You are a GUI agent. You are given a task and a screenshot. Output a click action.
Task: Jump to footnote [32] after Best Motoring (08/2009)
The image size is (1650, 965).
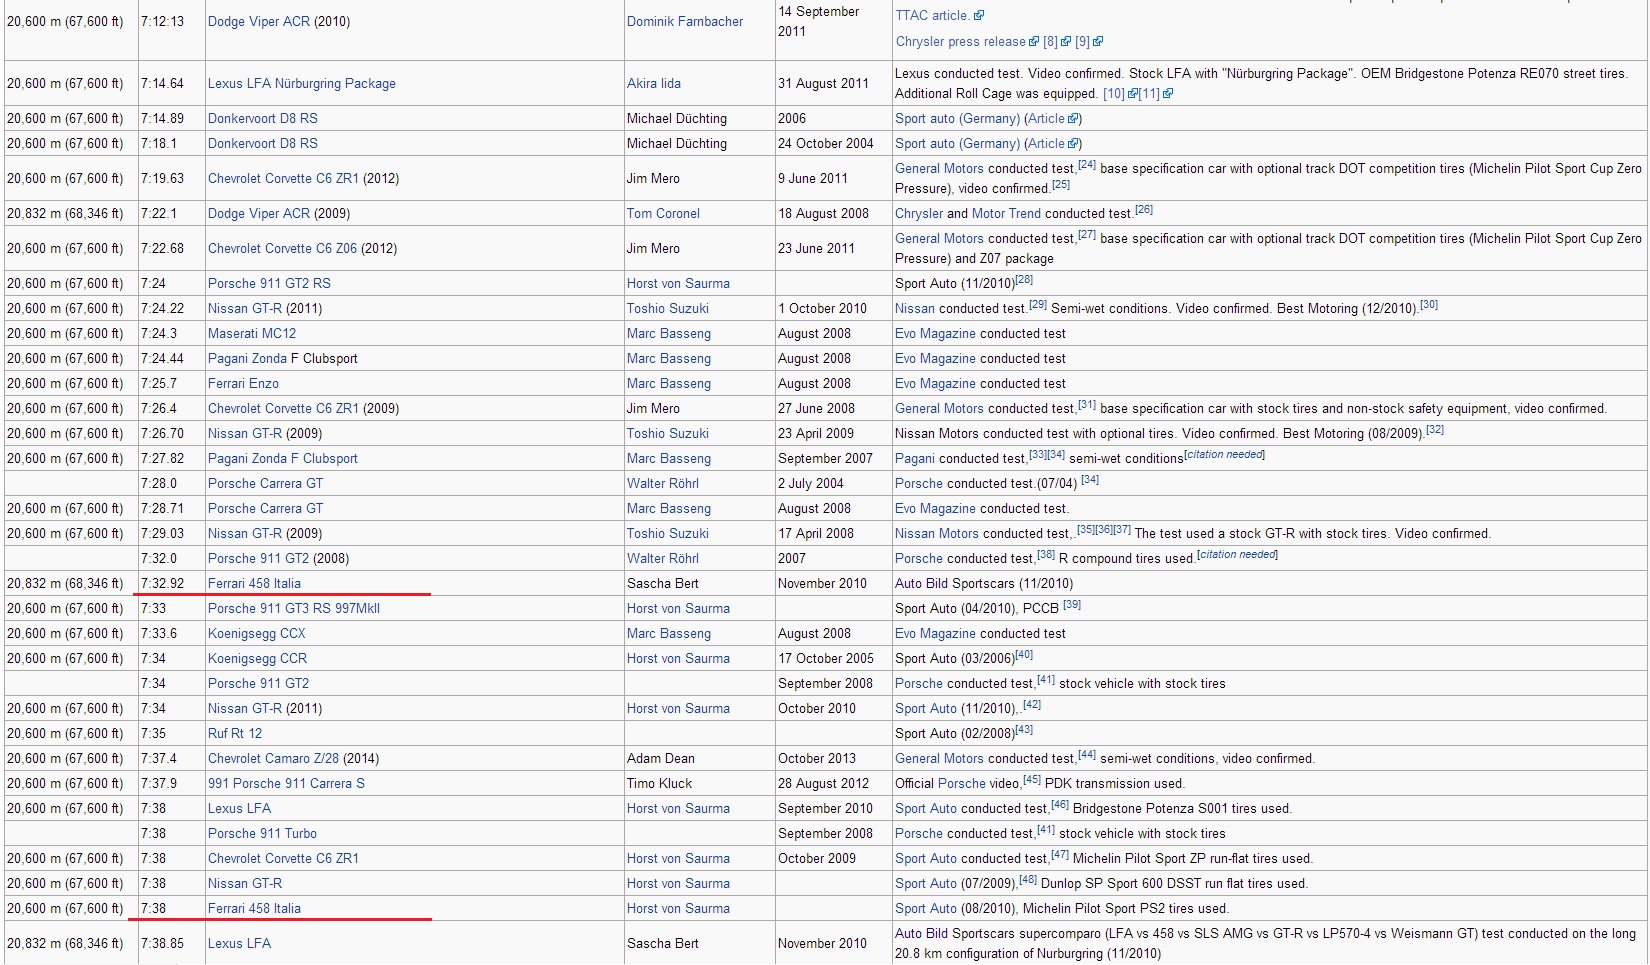(x=1435, y=430)
